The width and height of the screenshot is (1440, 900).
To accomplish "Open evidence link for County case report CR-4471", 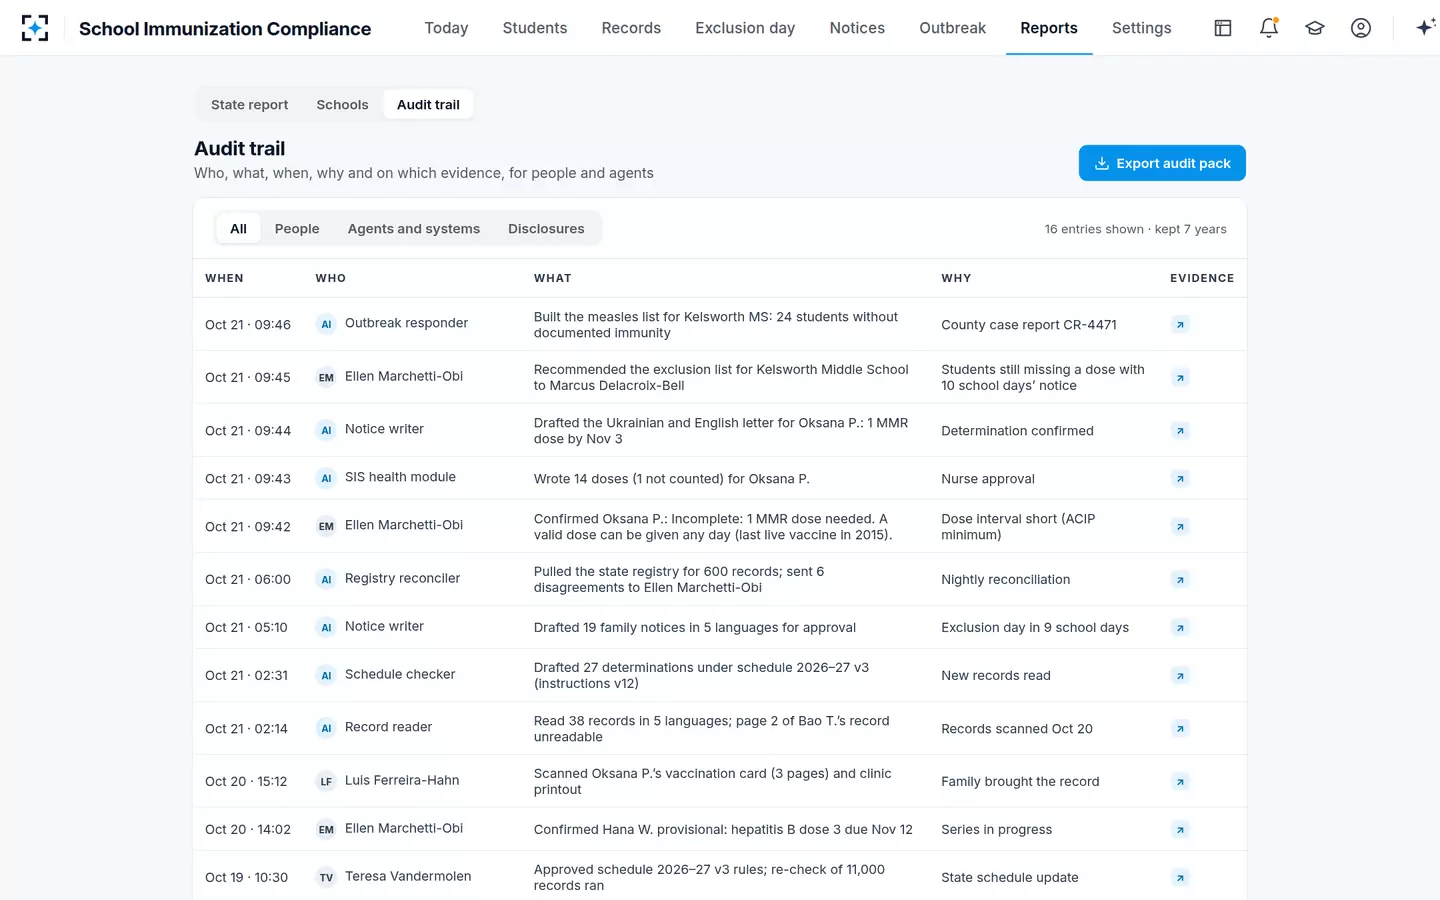I will pyautogui.click(x=1181, y=325).
